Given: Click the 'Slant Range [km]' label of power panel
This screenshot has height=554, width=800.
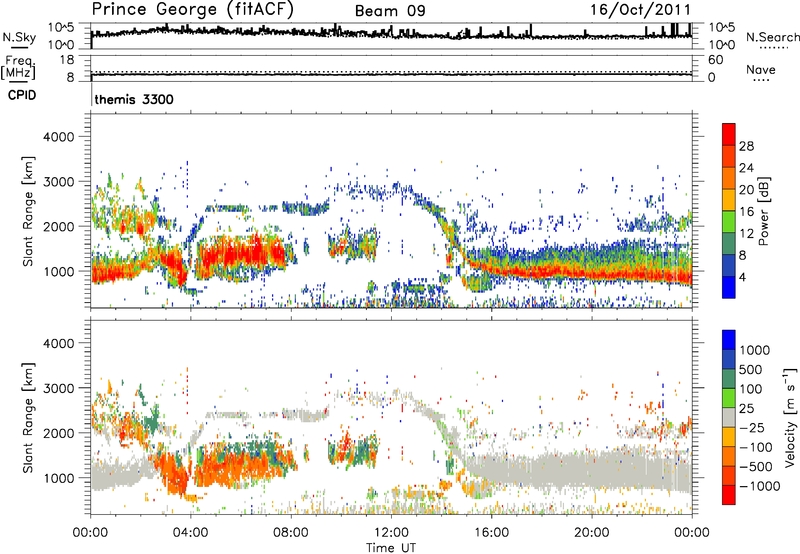Looking at the screenshot, I should [x=28, y=211].
